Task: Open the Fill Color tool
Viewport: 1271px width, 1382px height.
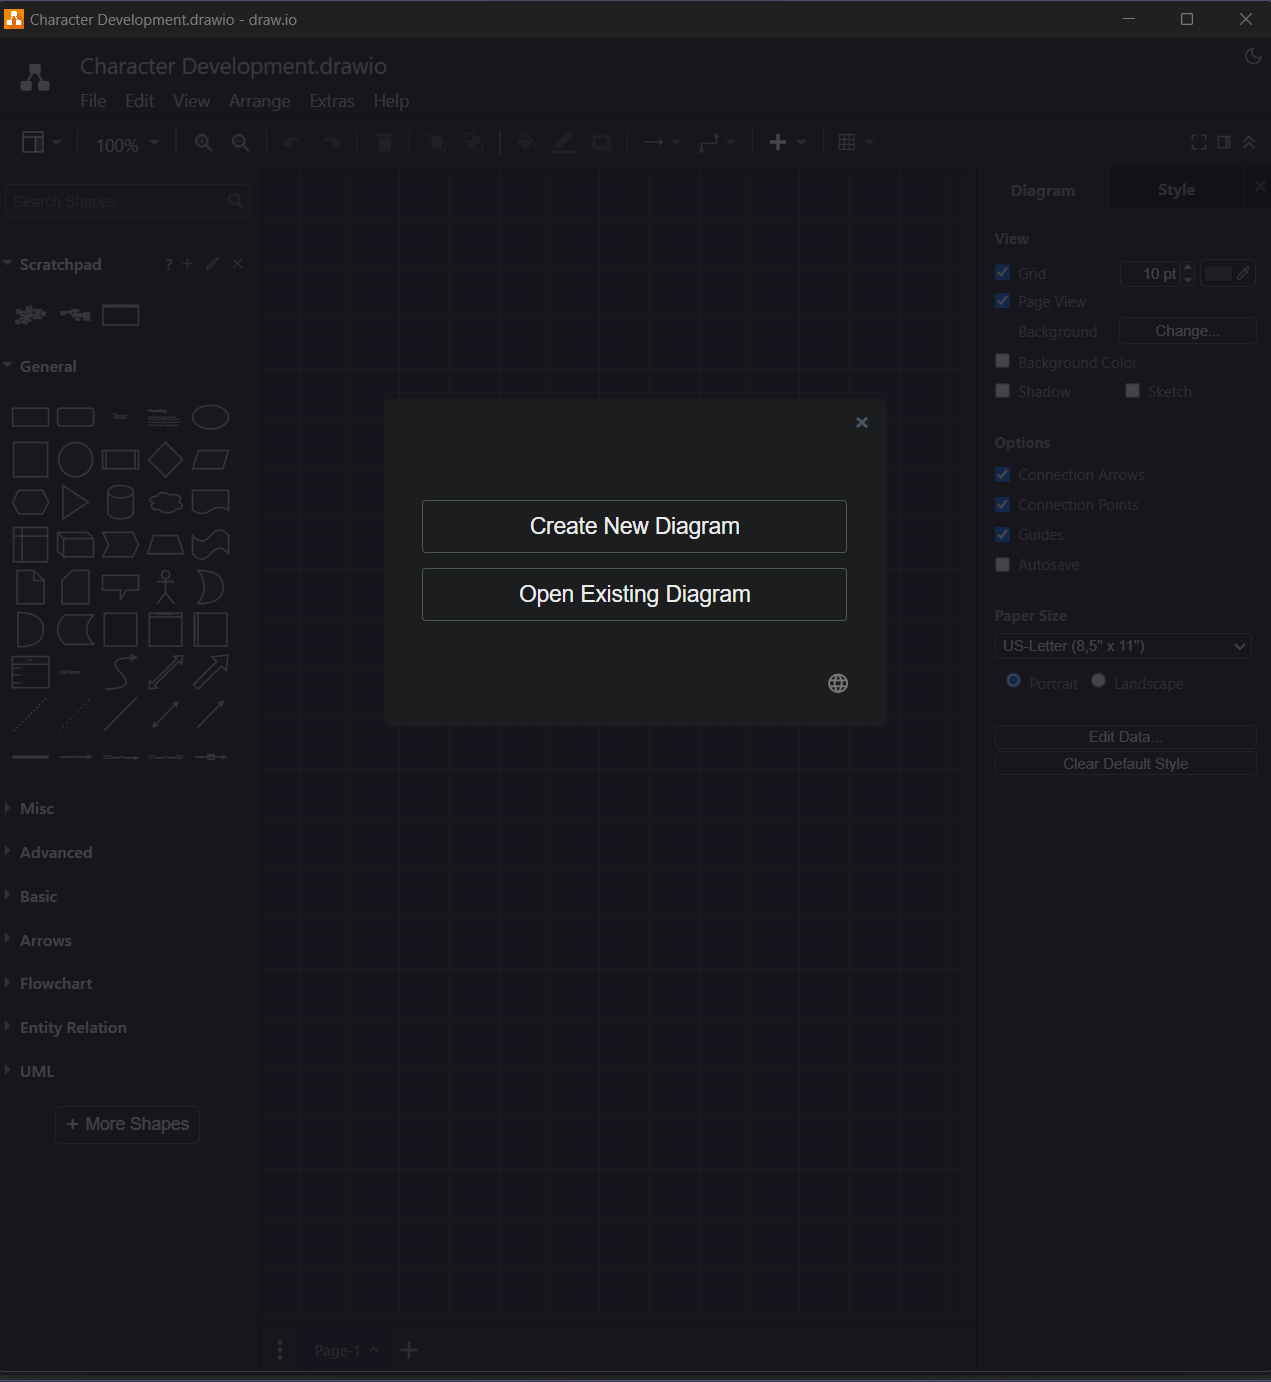Action: tap(525, 142)
